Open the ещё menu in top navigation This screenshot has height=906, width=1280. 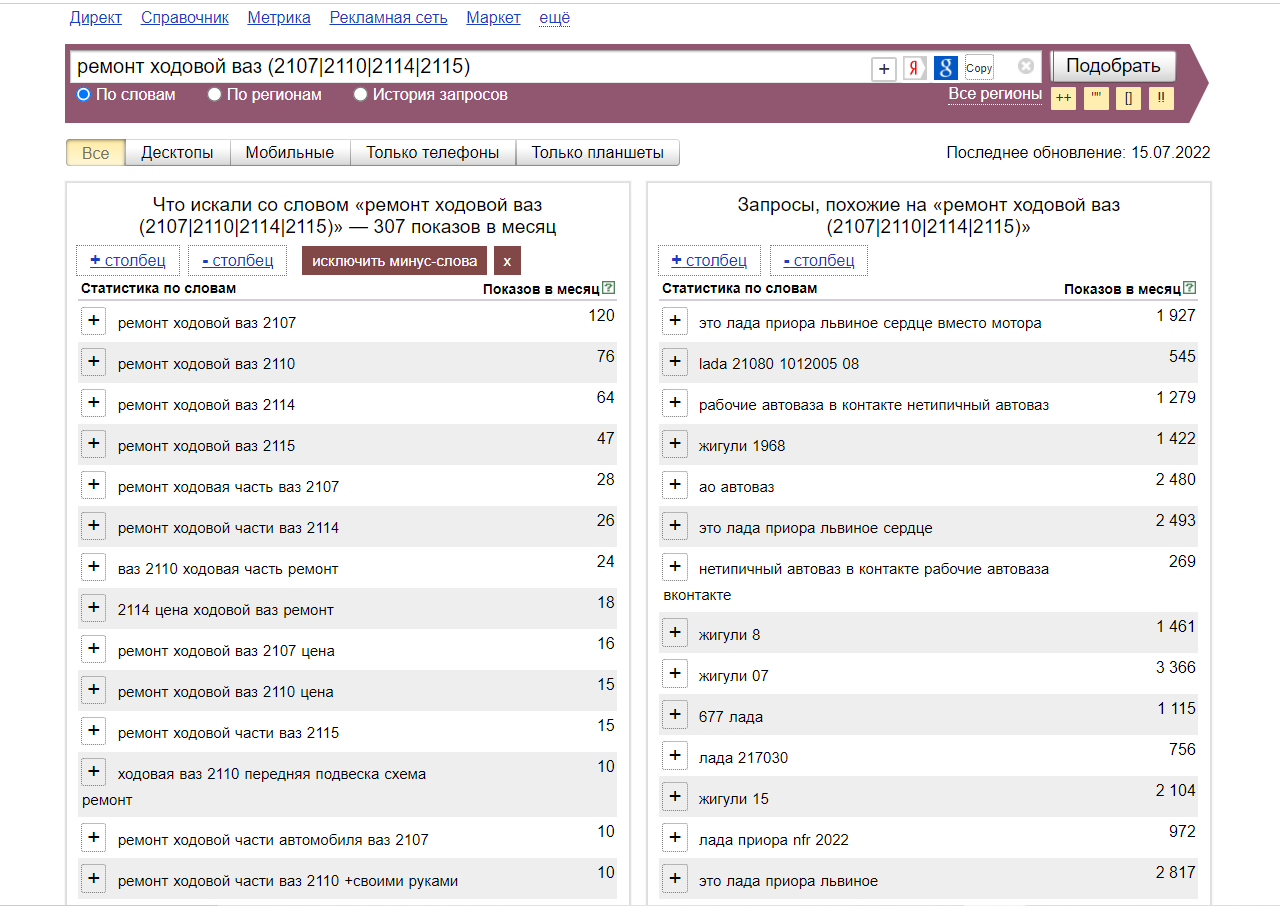click(x=555, y=18)
